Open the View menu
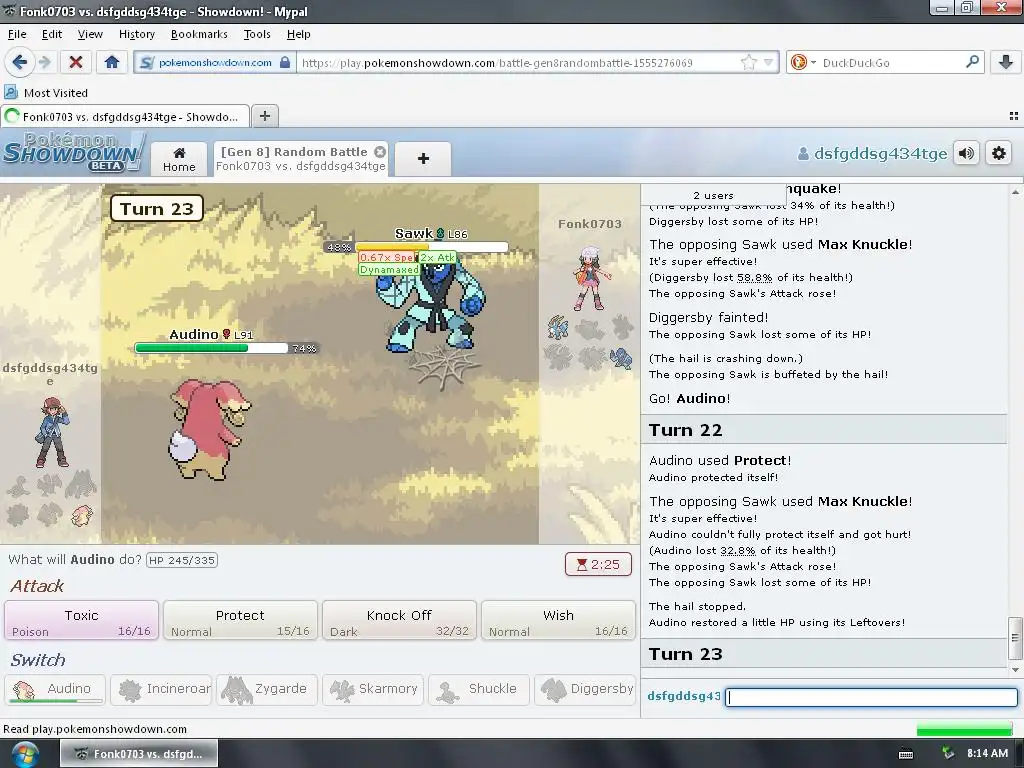The height and width of the screenshot is (768, 1024). click(x=90, y=34)
